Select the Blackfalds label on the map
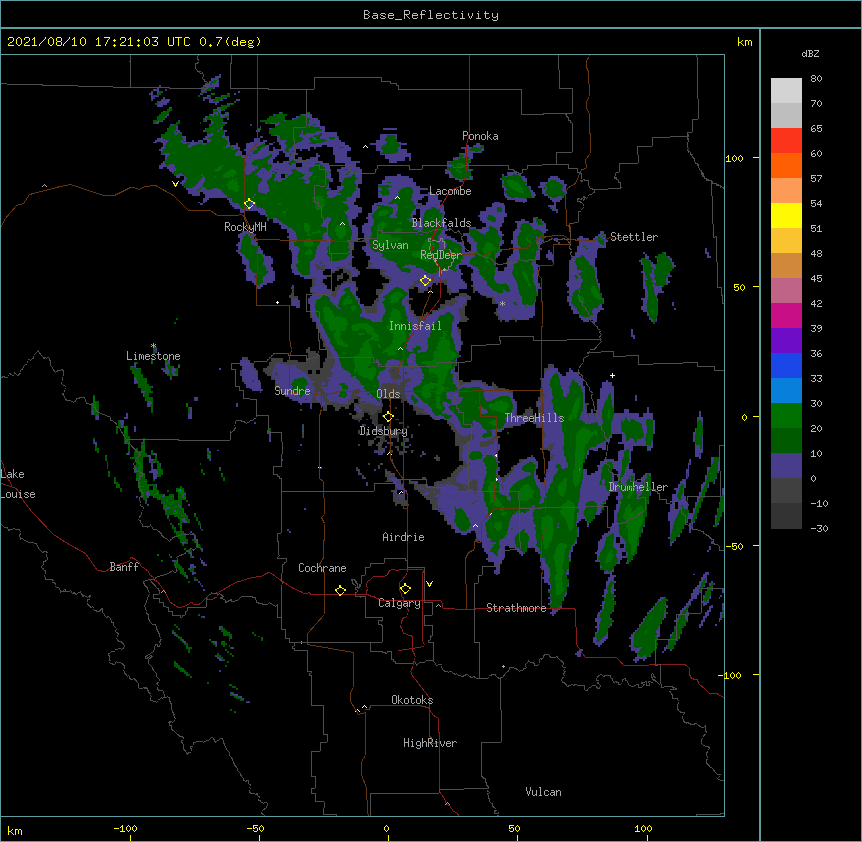This screenshot has height=842, width=862. click(x=441, y=223)
